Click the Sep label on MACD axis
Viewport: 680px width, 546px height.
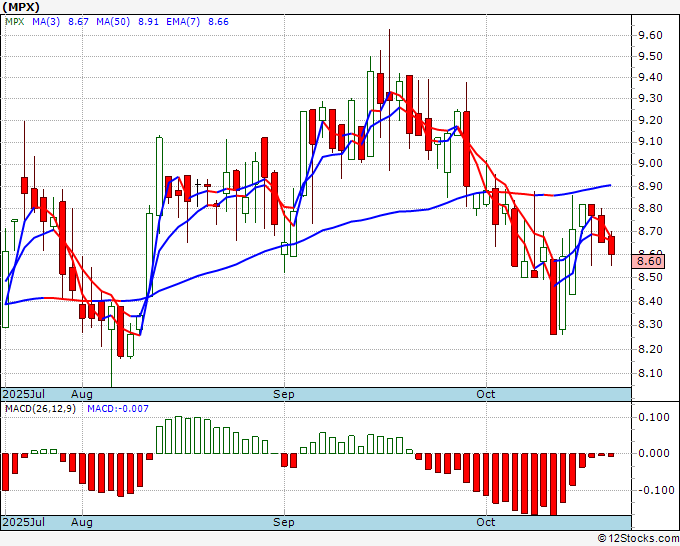coord(284,522)
